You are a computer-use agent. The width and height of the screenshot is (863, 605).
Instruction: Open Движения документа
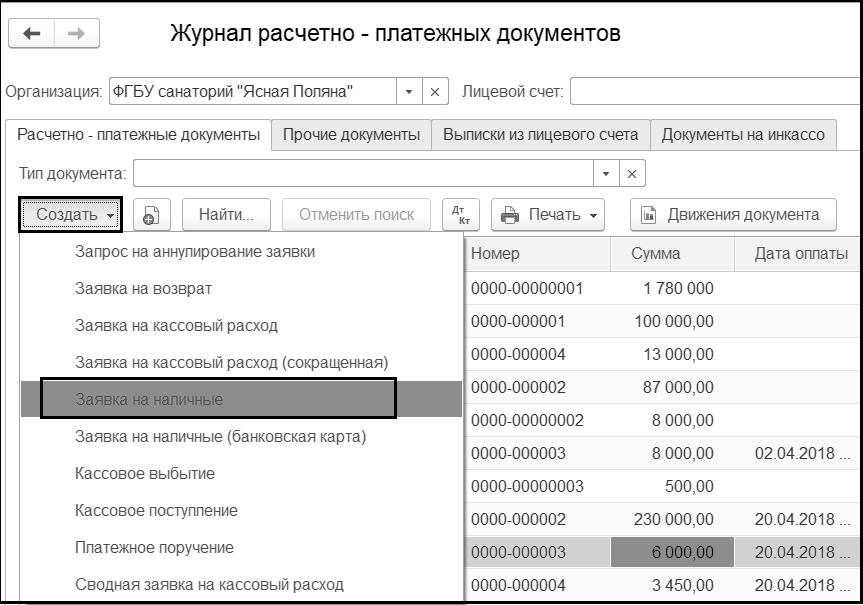tap(733, 215)
